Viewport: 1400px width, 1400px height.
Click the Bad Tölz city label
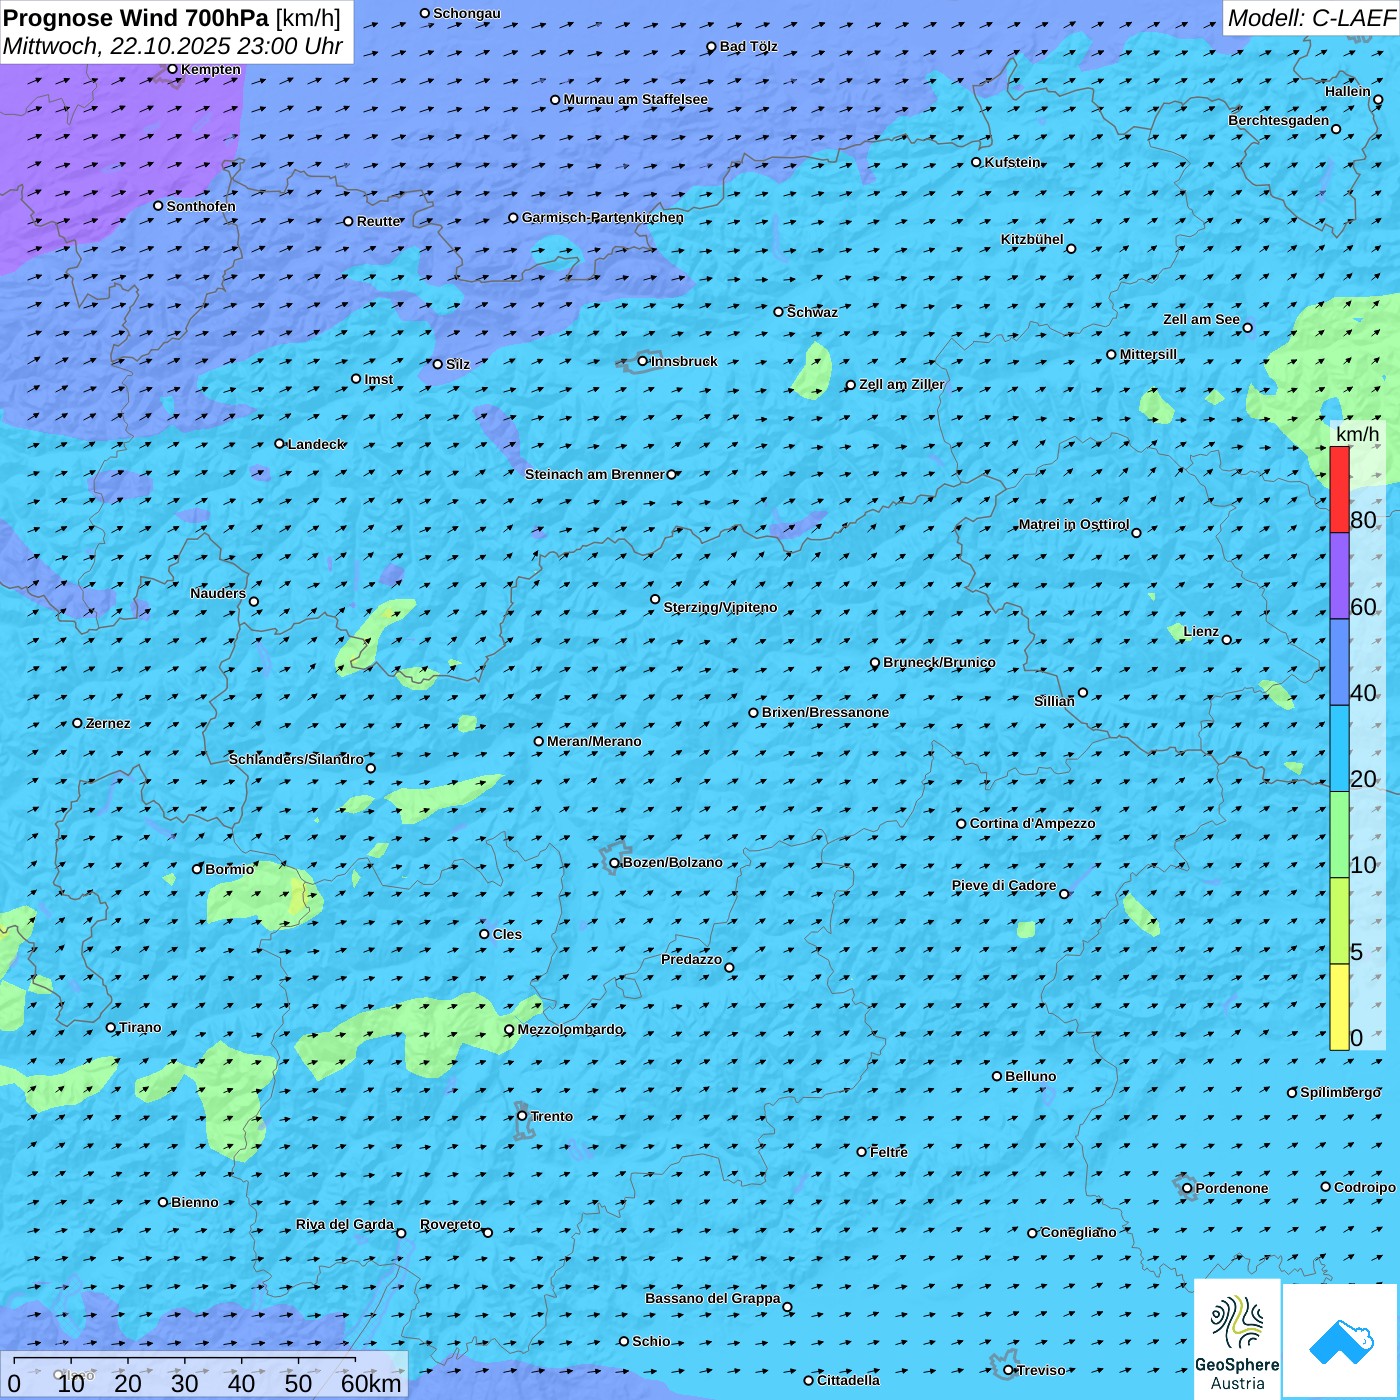click(748, 46)
